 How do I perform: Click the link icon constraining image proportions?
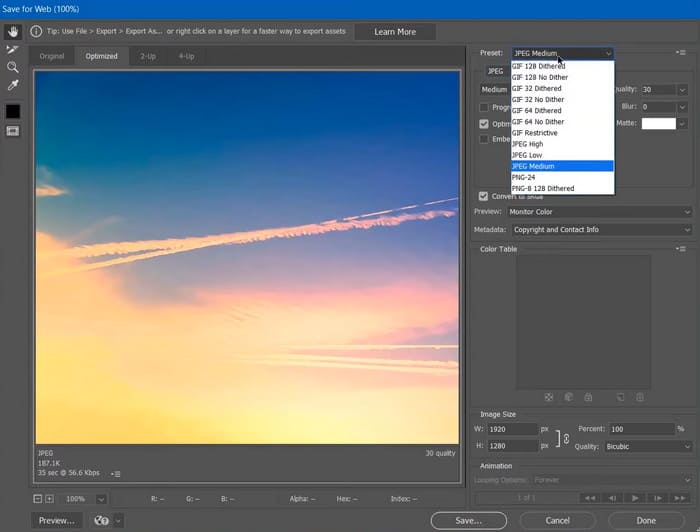point(567,437)
